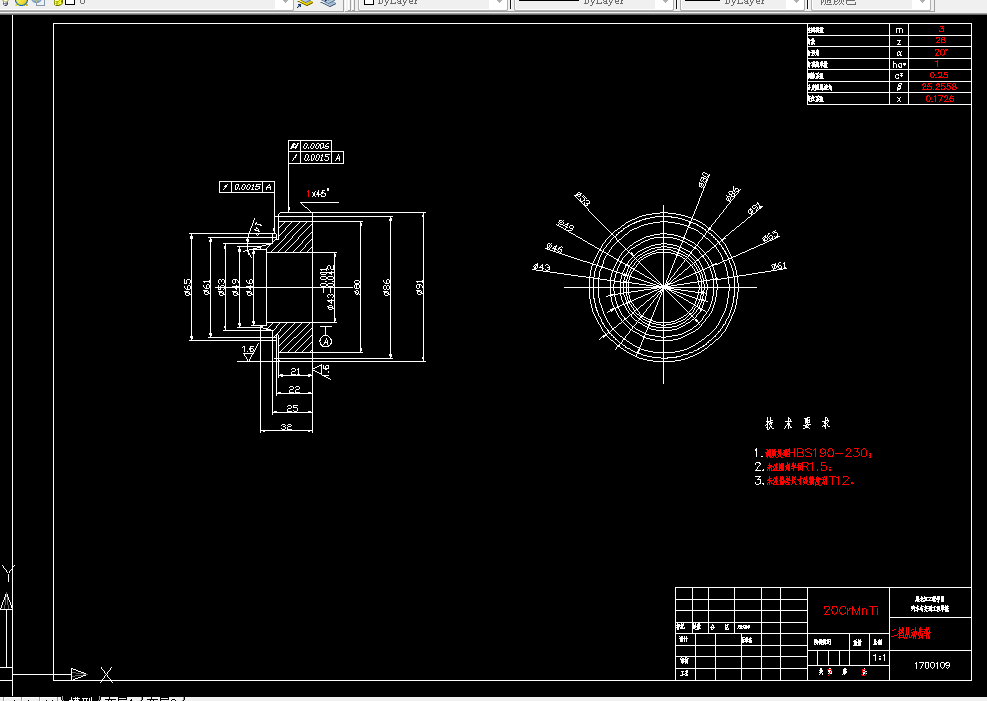Select the ø46 leader in circular view

point(554,248)
